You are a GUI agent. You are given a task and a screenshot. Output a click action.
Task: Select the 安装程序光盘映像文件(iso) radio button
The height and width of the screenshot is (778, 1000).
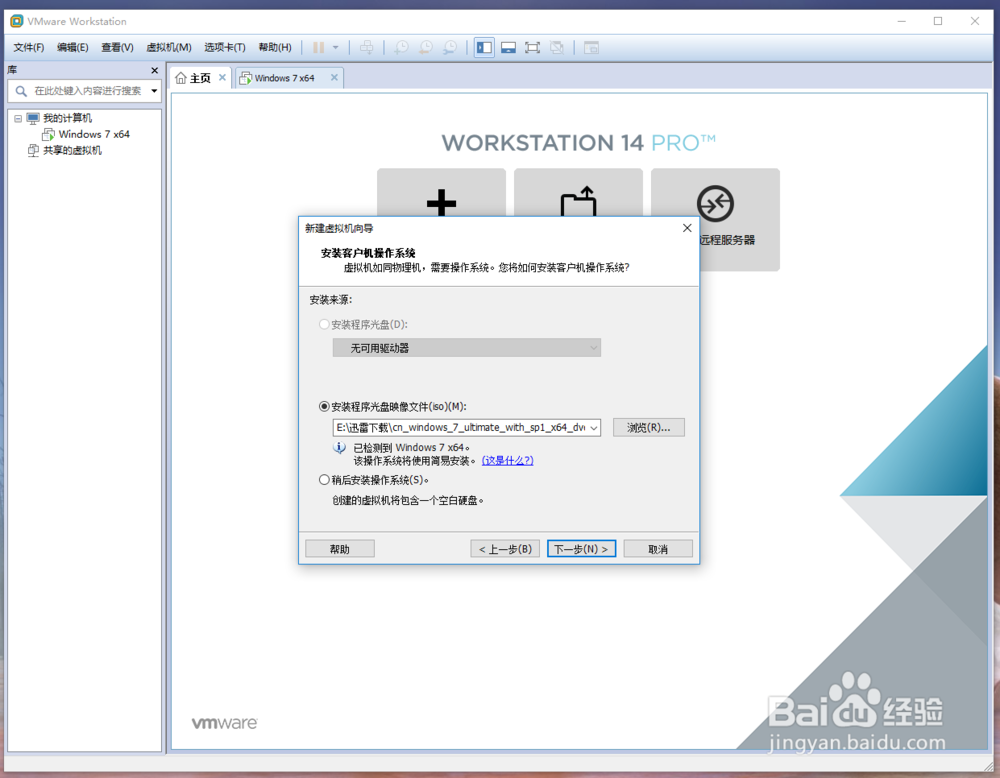324,406
